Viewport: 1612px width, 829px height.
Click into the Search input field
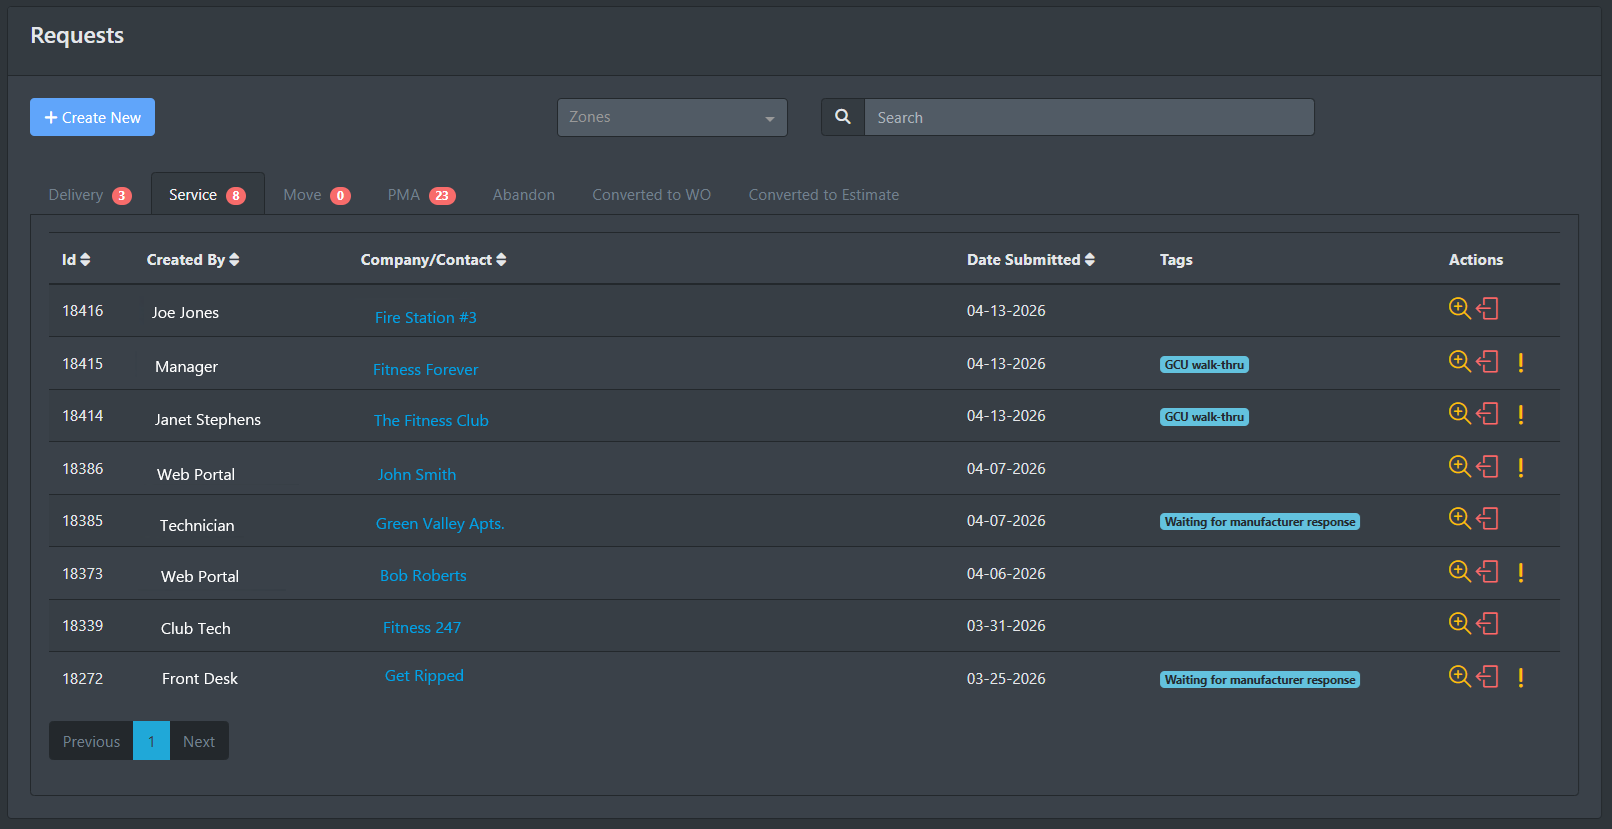1088,117
